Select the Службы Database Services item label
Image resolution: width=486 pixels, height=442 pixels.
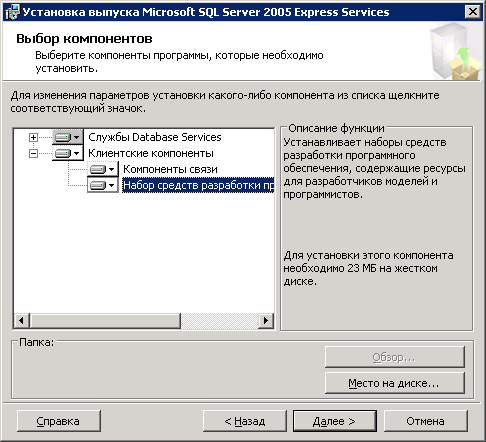point(155,137)
